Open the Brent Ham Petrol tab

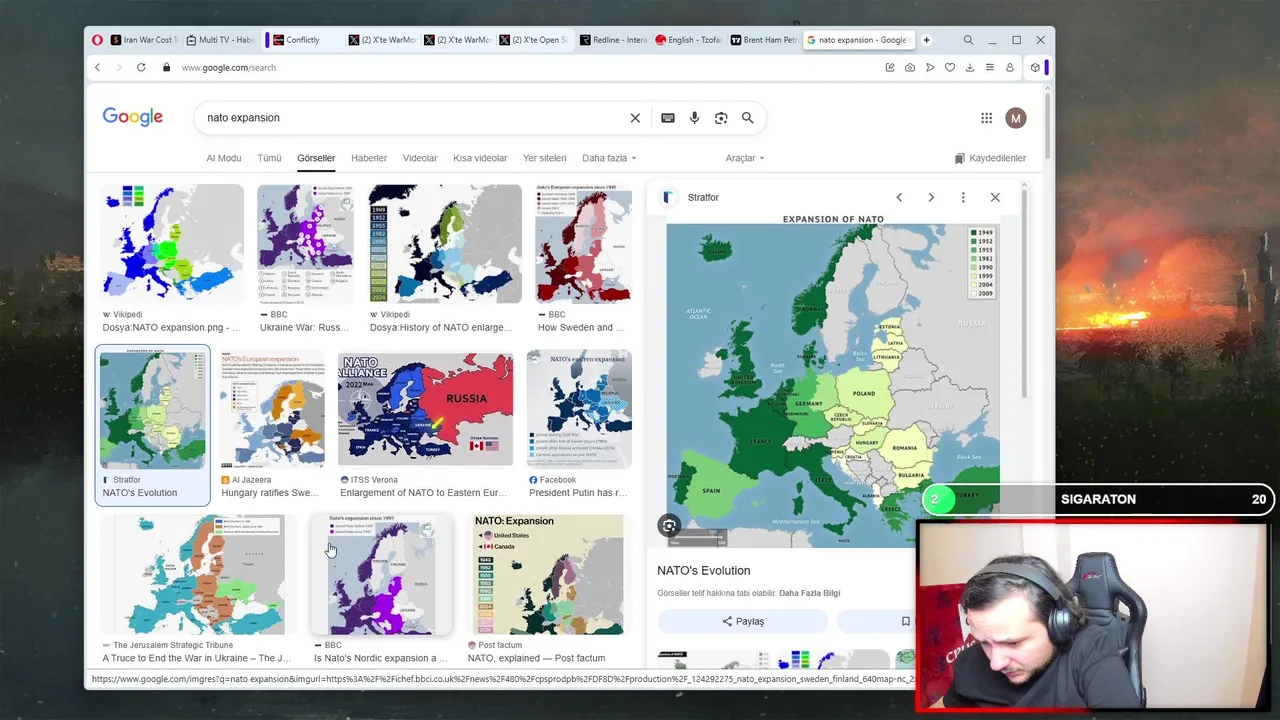click(764, 40)
